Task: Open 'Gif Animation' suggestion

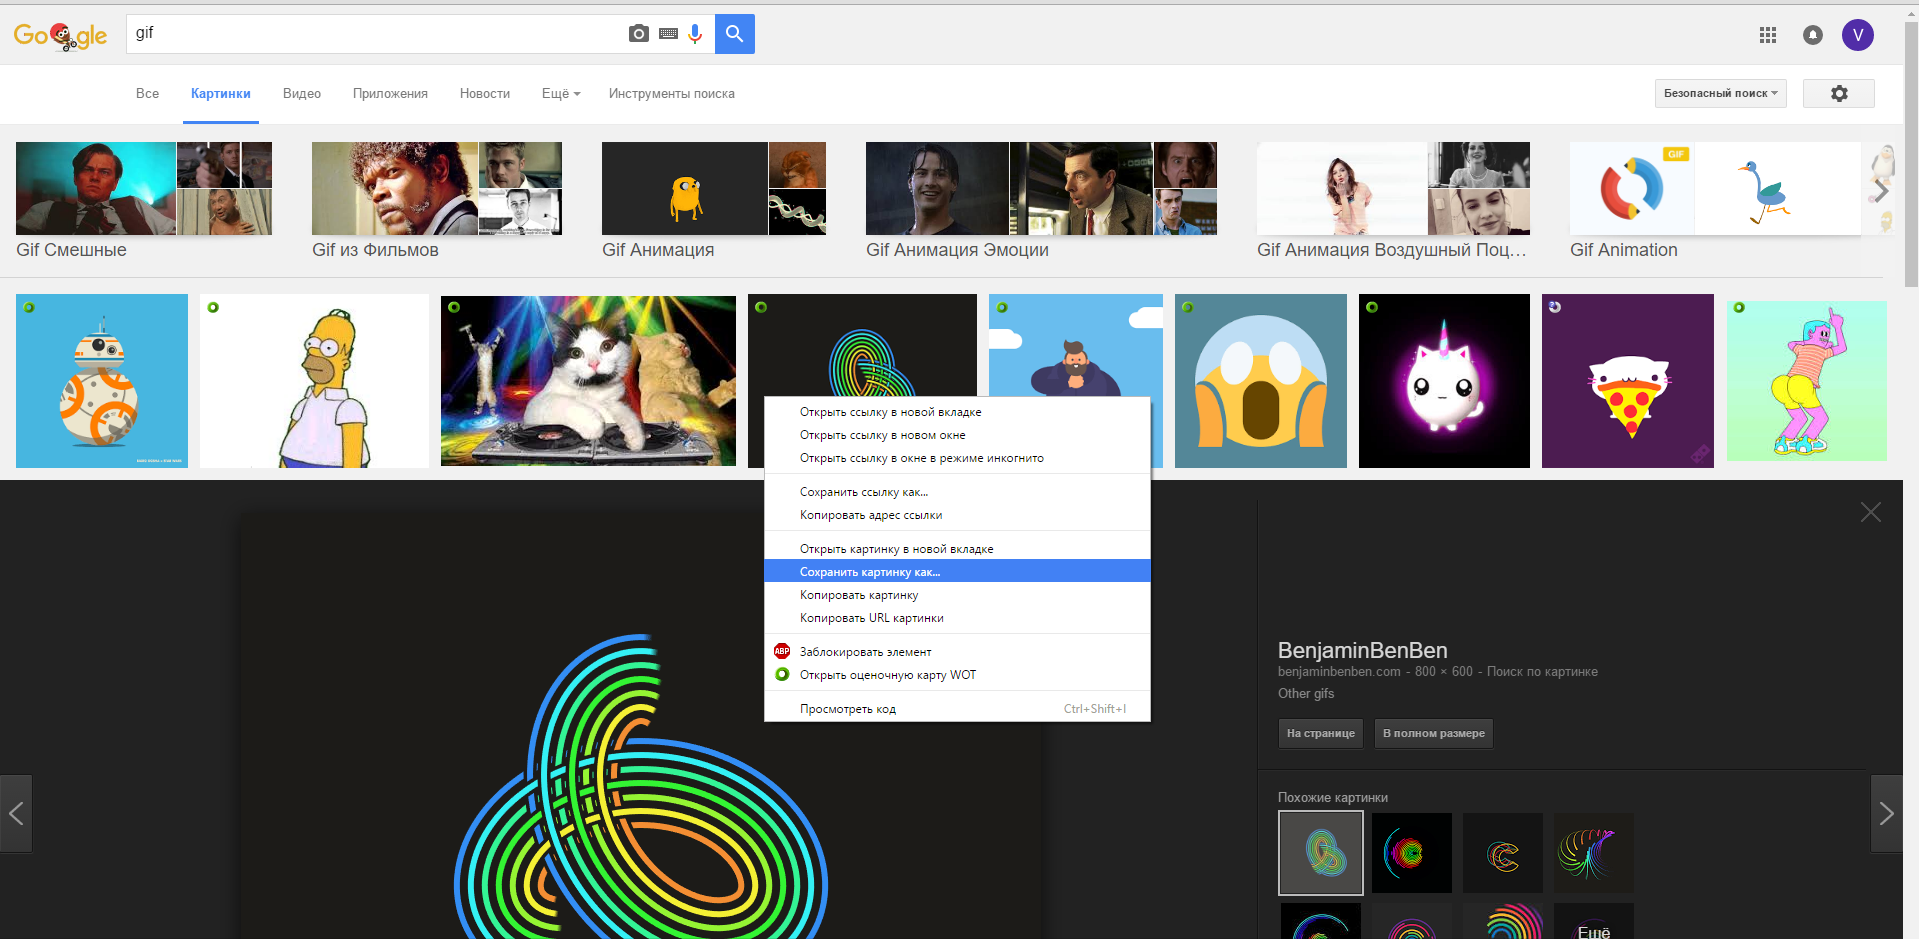Action: point(1715,201)
